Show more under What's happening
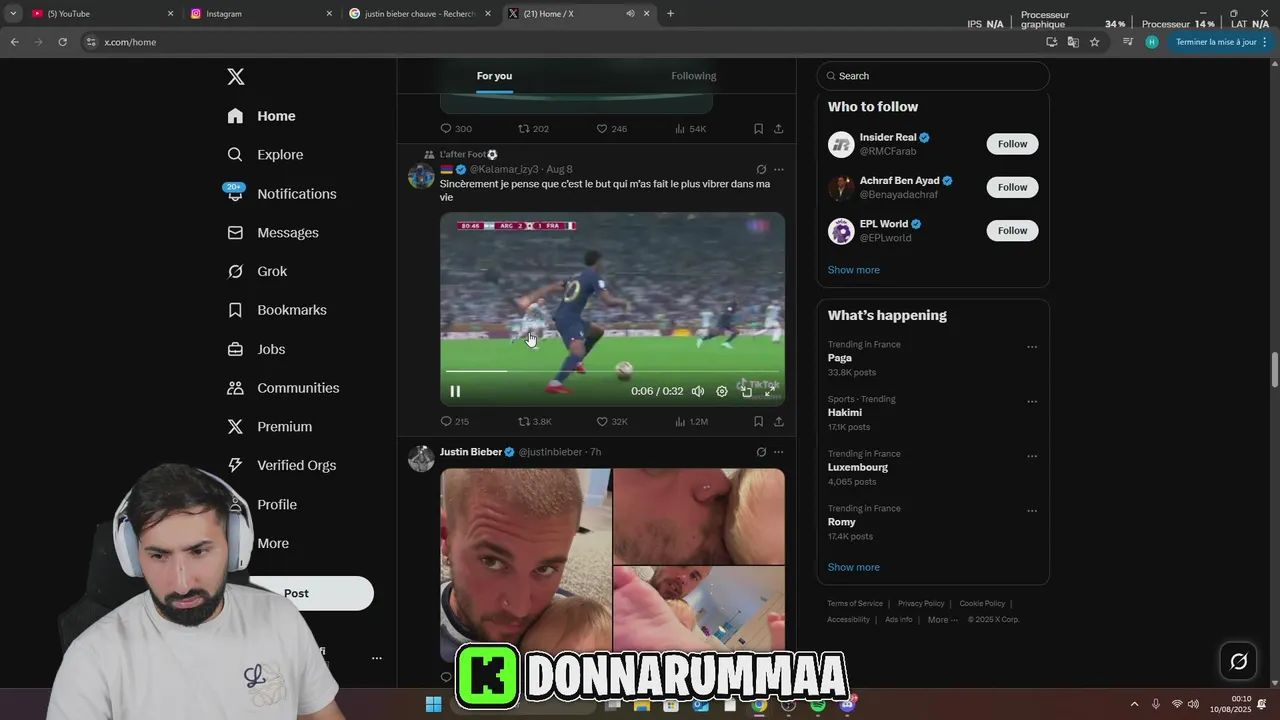 (853, 567)
